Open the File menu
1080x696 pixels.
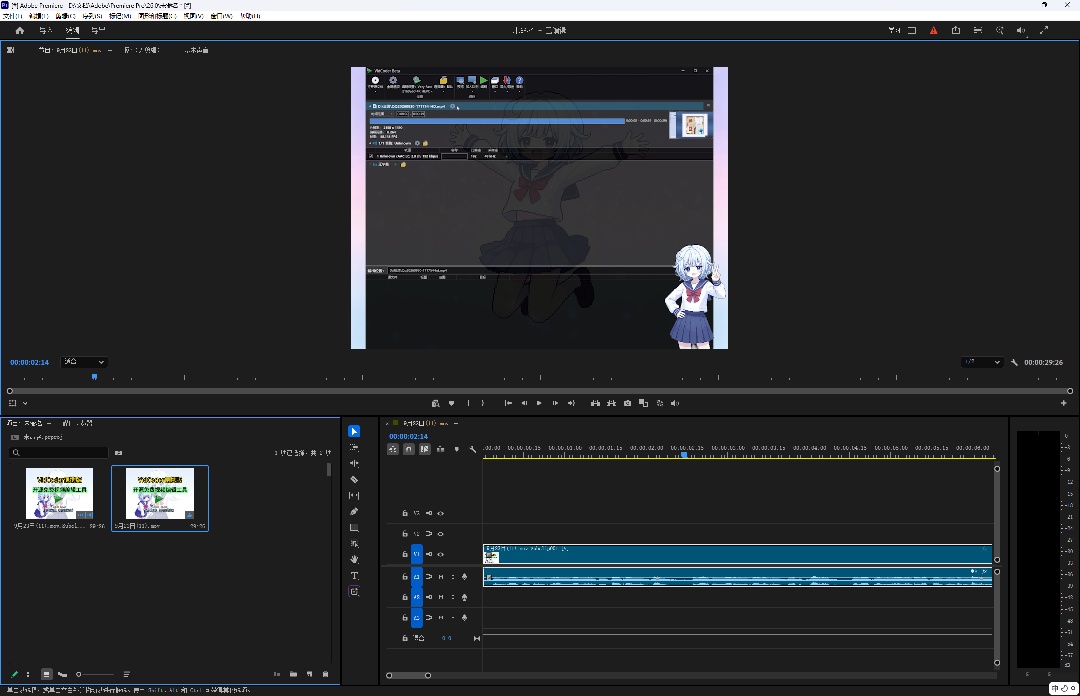point(12,16)
